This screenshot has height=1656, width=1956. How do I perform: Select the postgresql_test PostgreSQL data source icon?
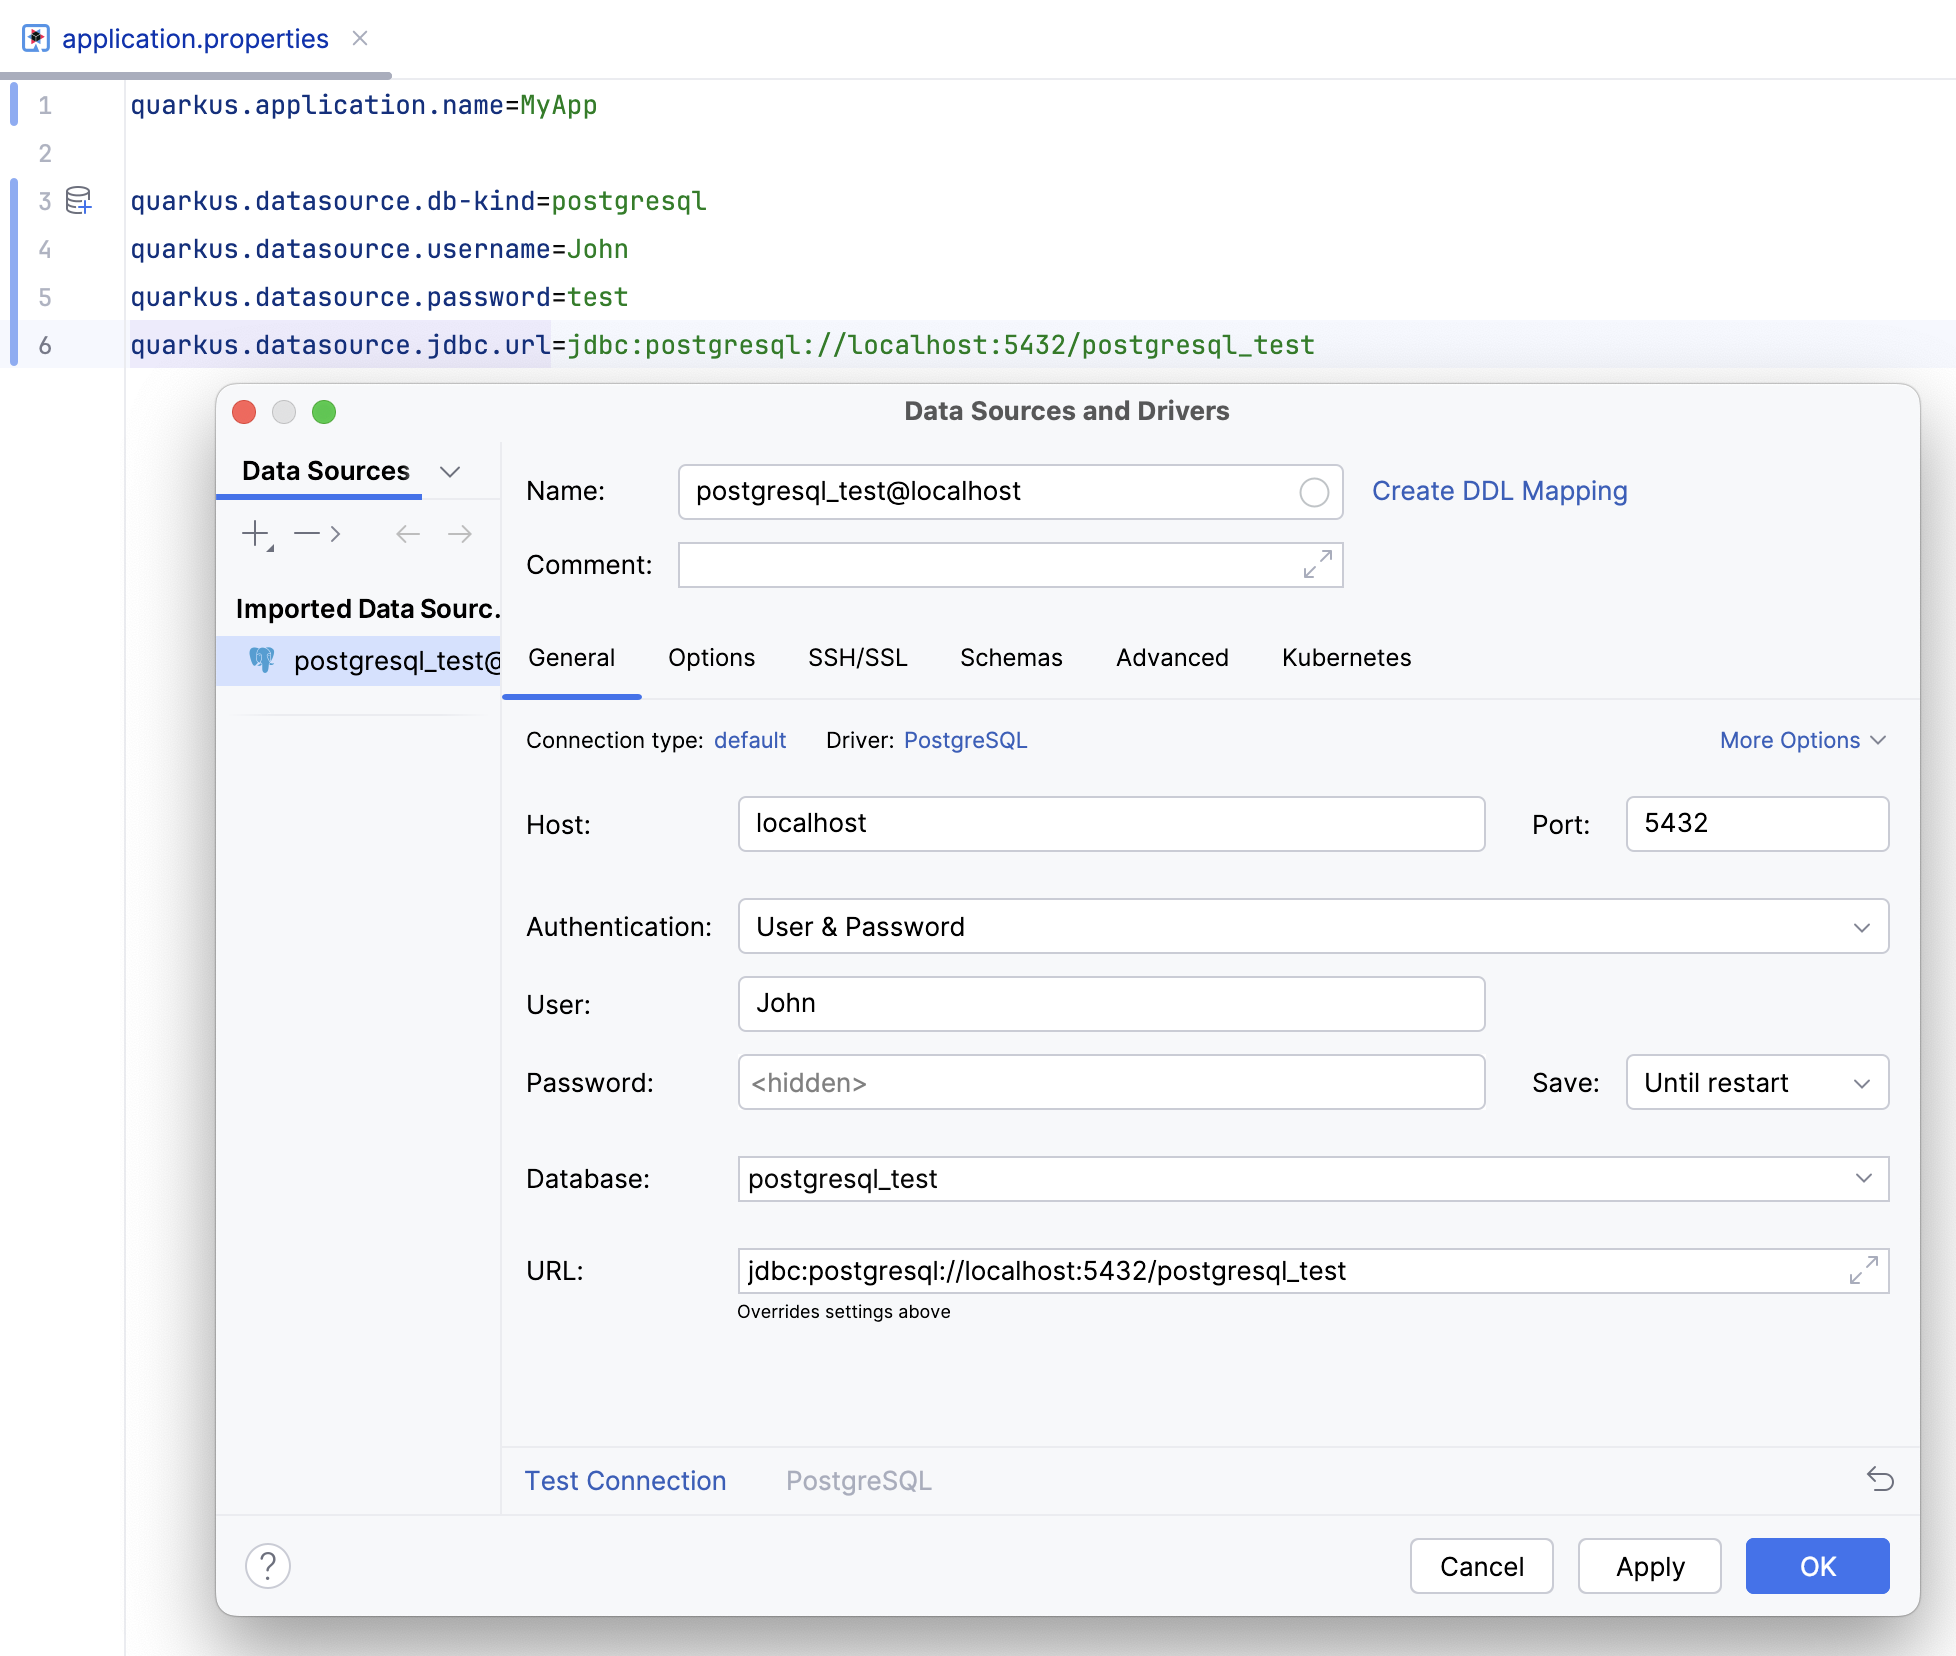[263, 661]
